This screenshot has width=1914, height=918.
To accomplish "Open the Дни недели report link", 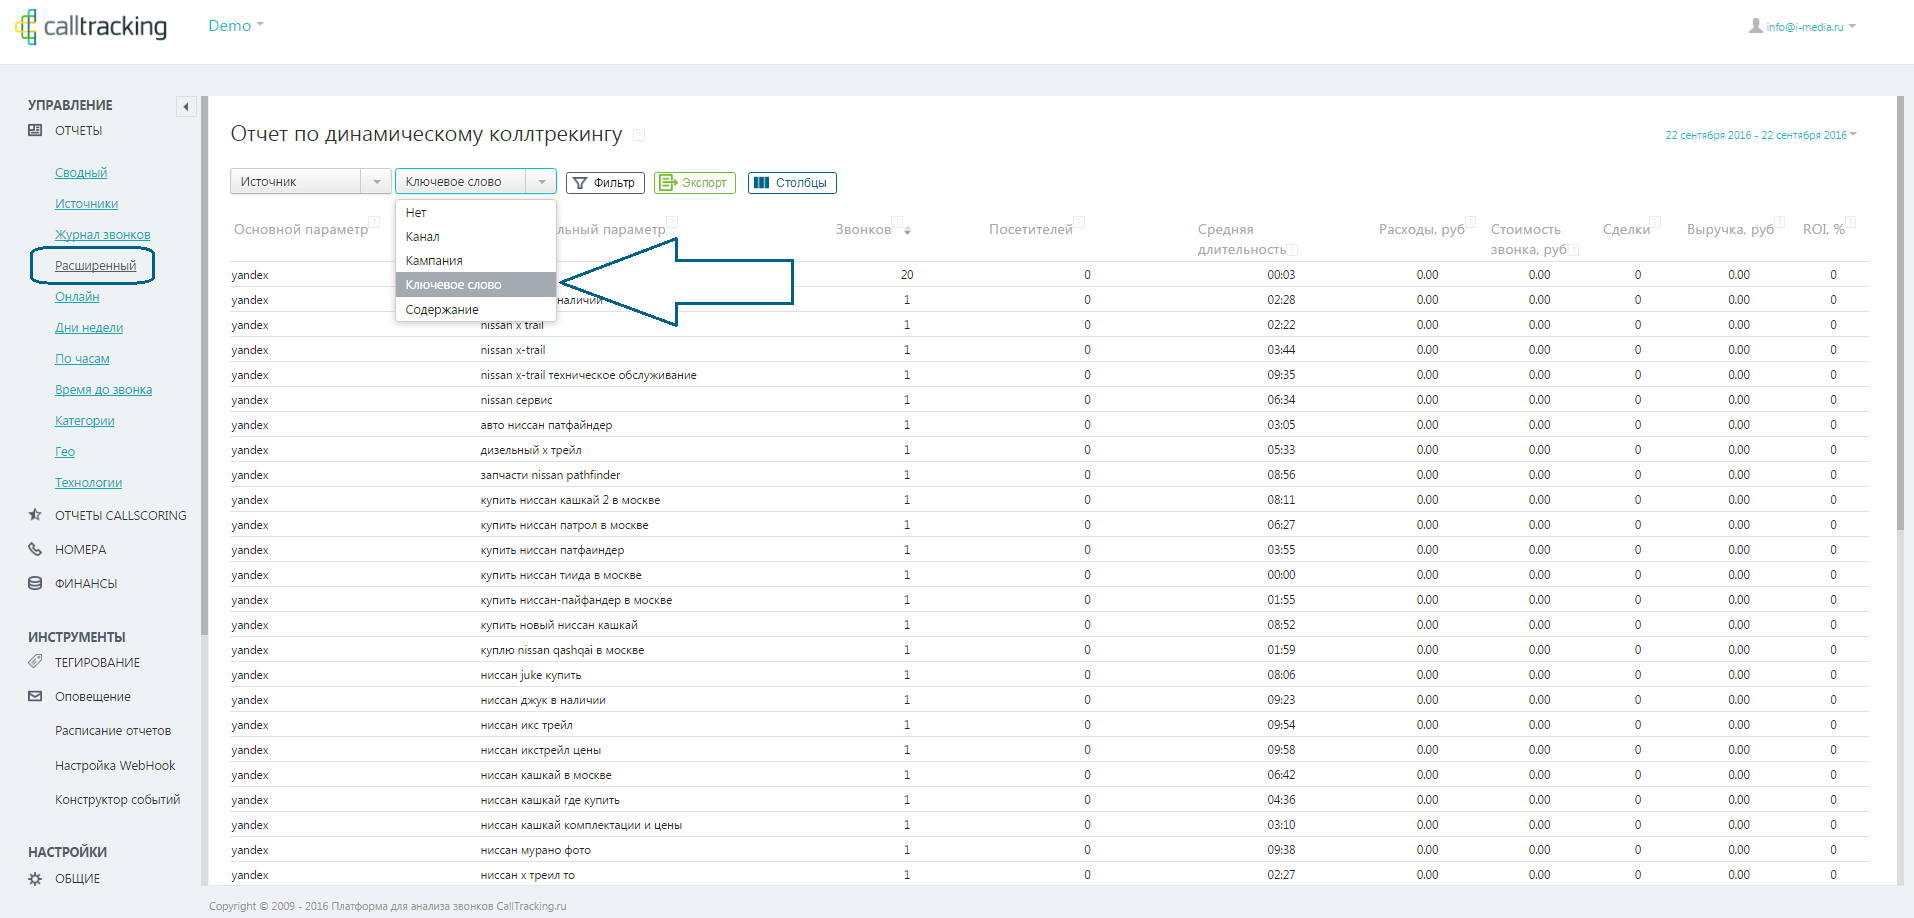I will coord(89,328).
